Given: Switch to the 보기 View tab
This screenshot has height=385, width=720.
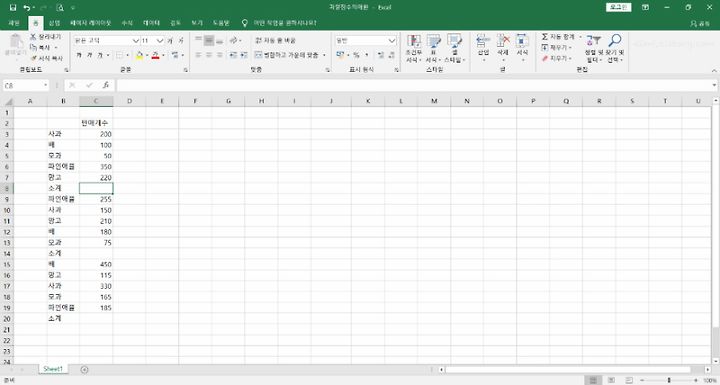Looking at the screenshot, I should [197, 23].
